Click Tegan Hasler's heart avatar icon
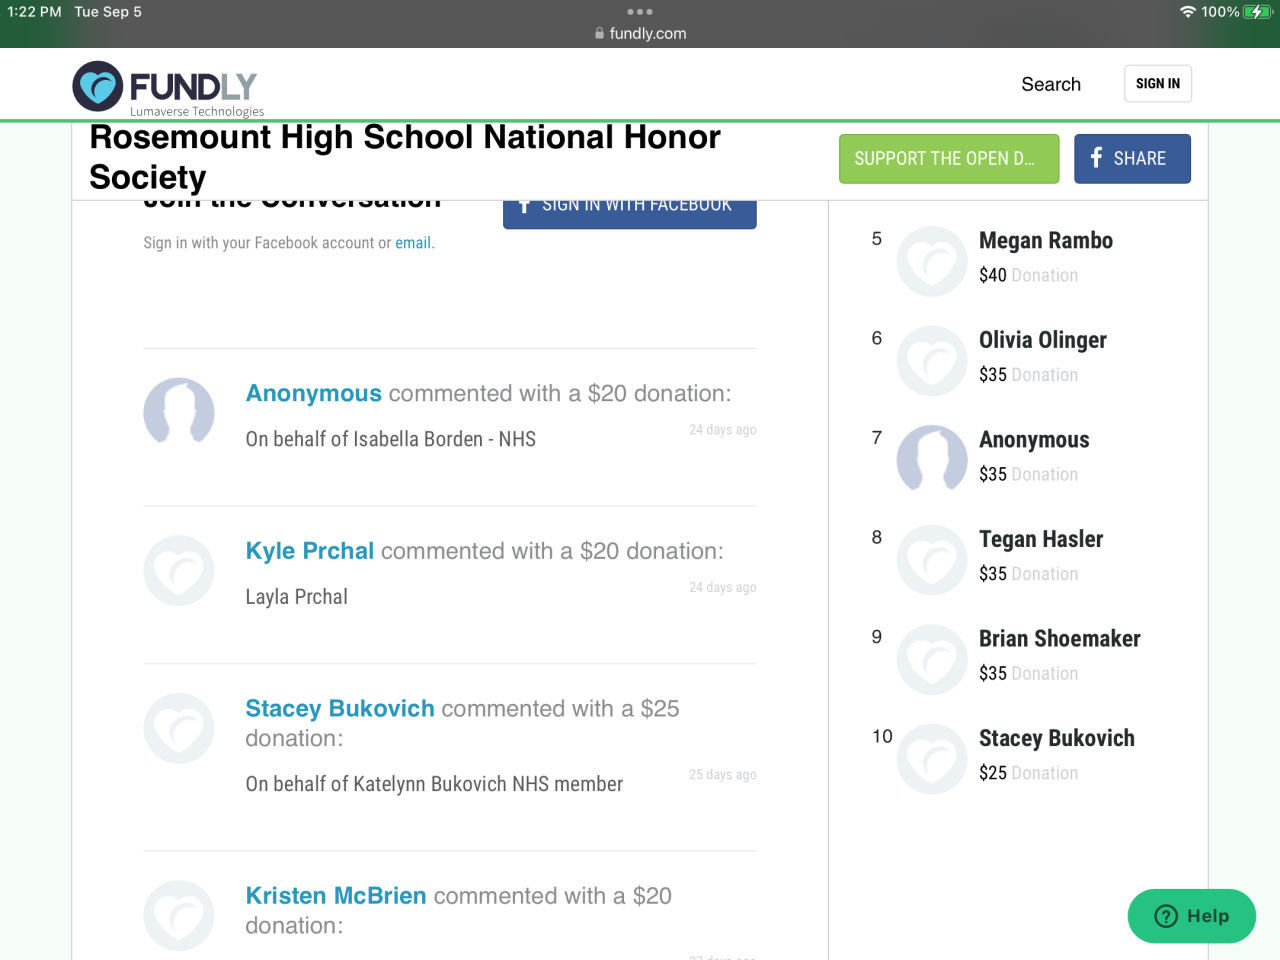Image resolution: width=1280 pixels, height=960 pixels. [932, 560]
